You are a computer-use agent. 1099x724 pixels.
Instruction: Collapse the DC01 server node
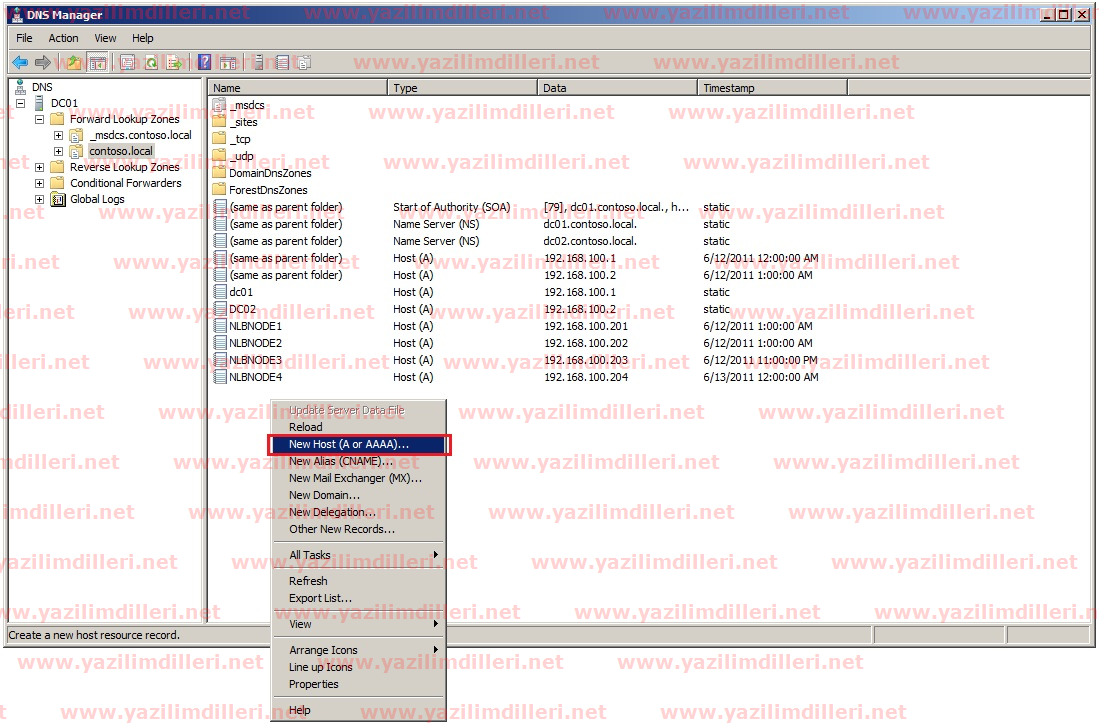[22, 103]
